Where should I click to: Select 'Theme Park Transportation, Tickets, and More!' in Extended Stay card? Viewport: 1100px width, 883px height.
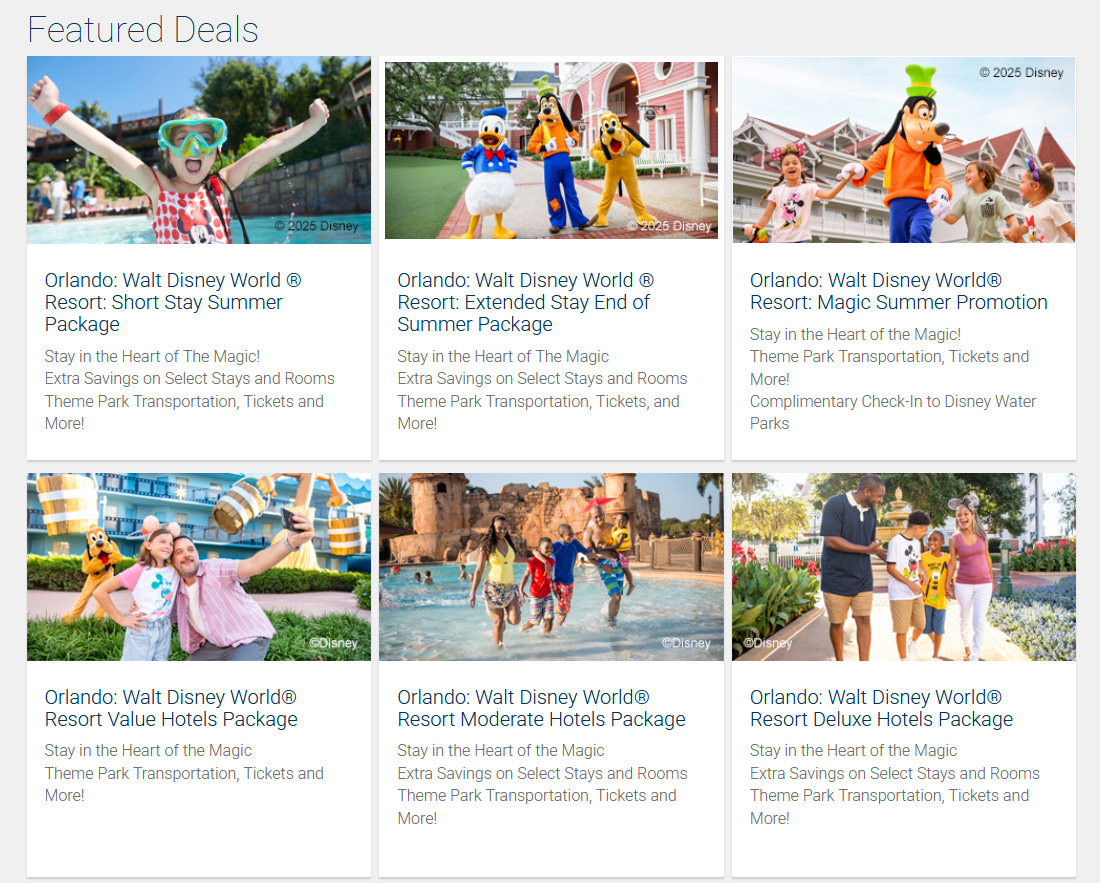tap(539, 412)
